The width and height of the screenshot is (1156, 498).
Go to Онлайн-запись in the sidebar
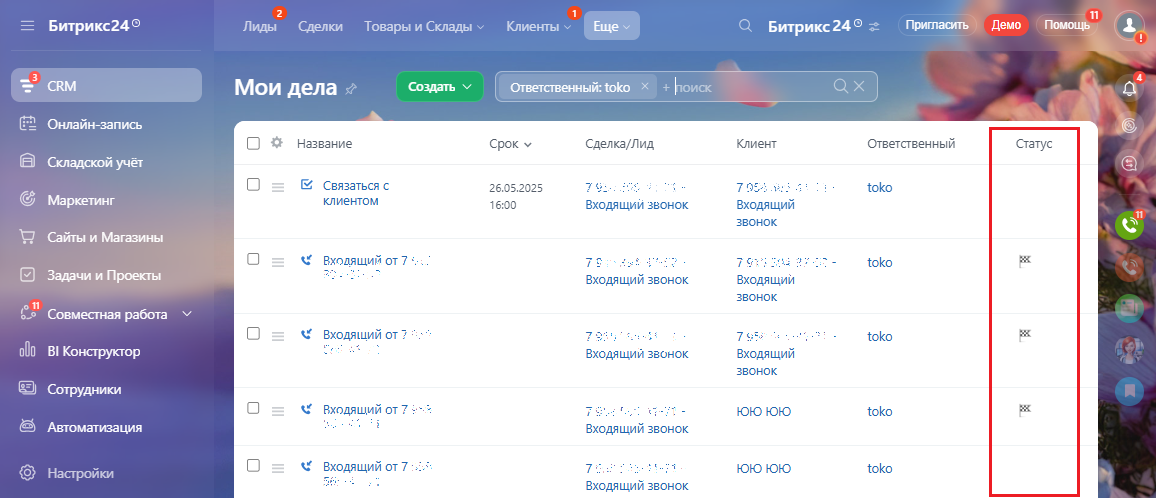point(94,124)
